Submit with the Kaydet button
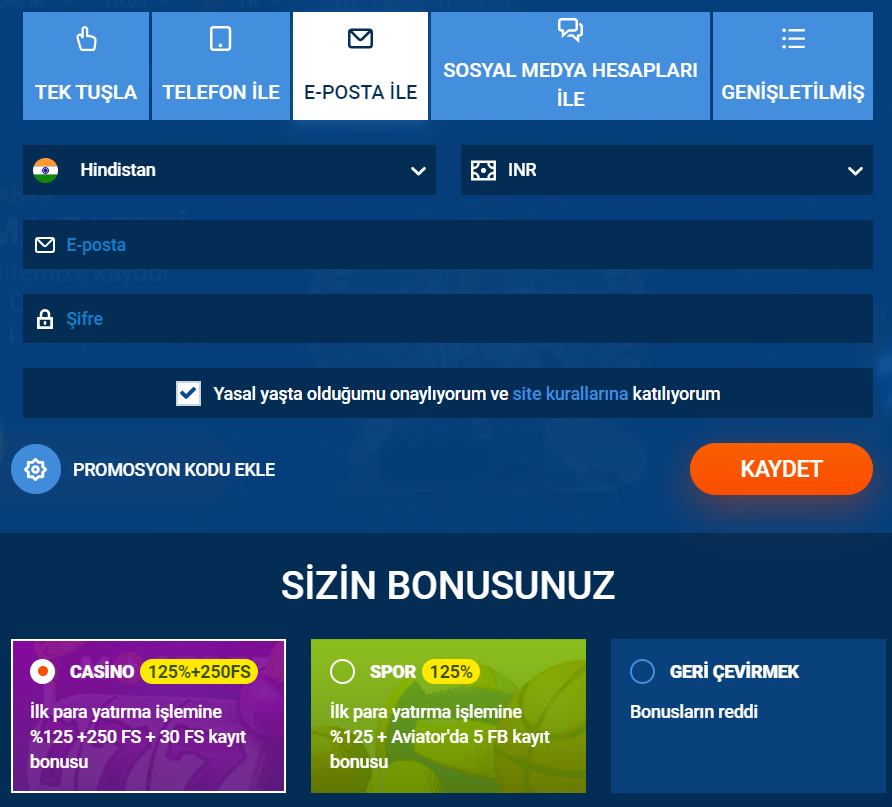The height and width of the screenshot is (807, 892). [781, 469]
